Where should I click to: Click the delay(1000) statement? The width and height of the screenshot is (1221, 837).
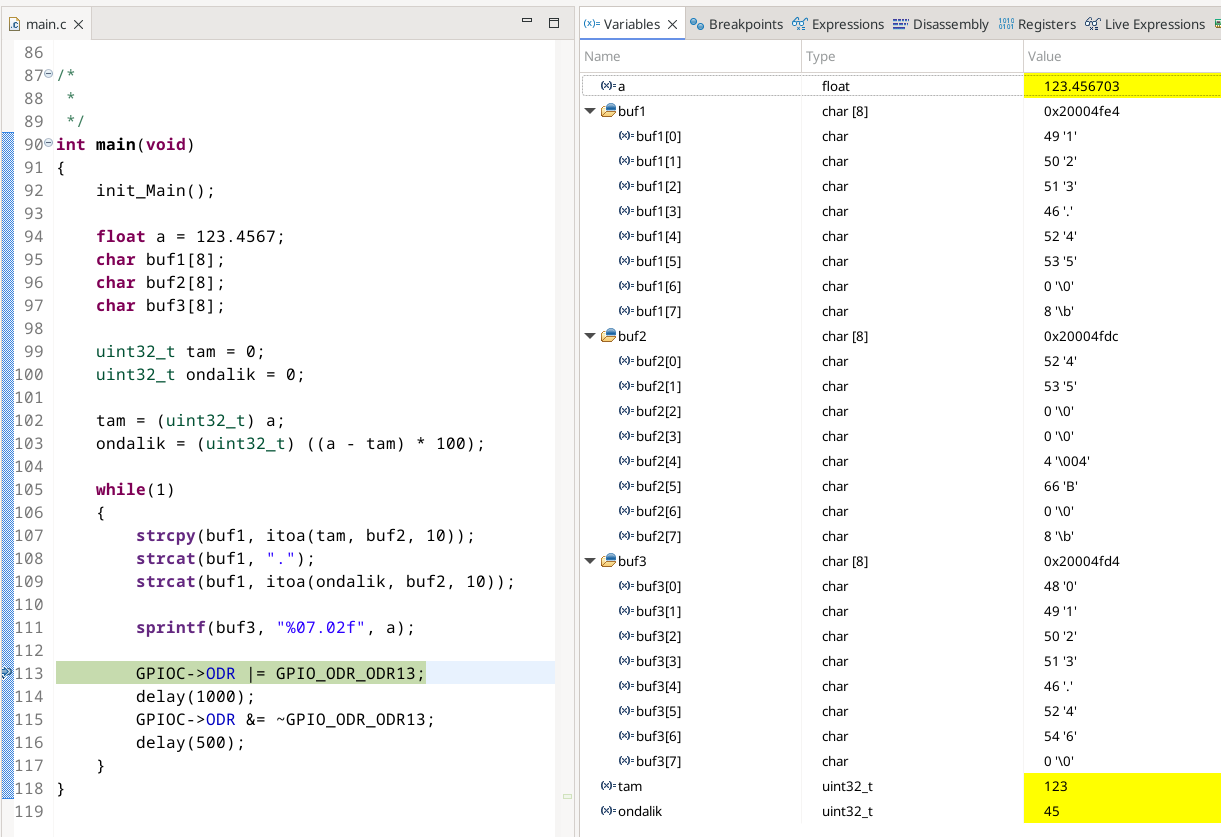pyautogui.click(x=196, y=696)
